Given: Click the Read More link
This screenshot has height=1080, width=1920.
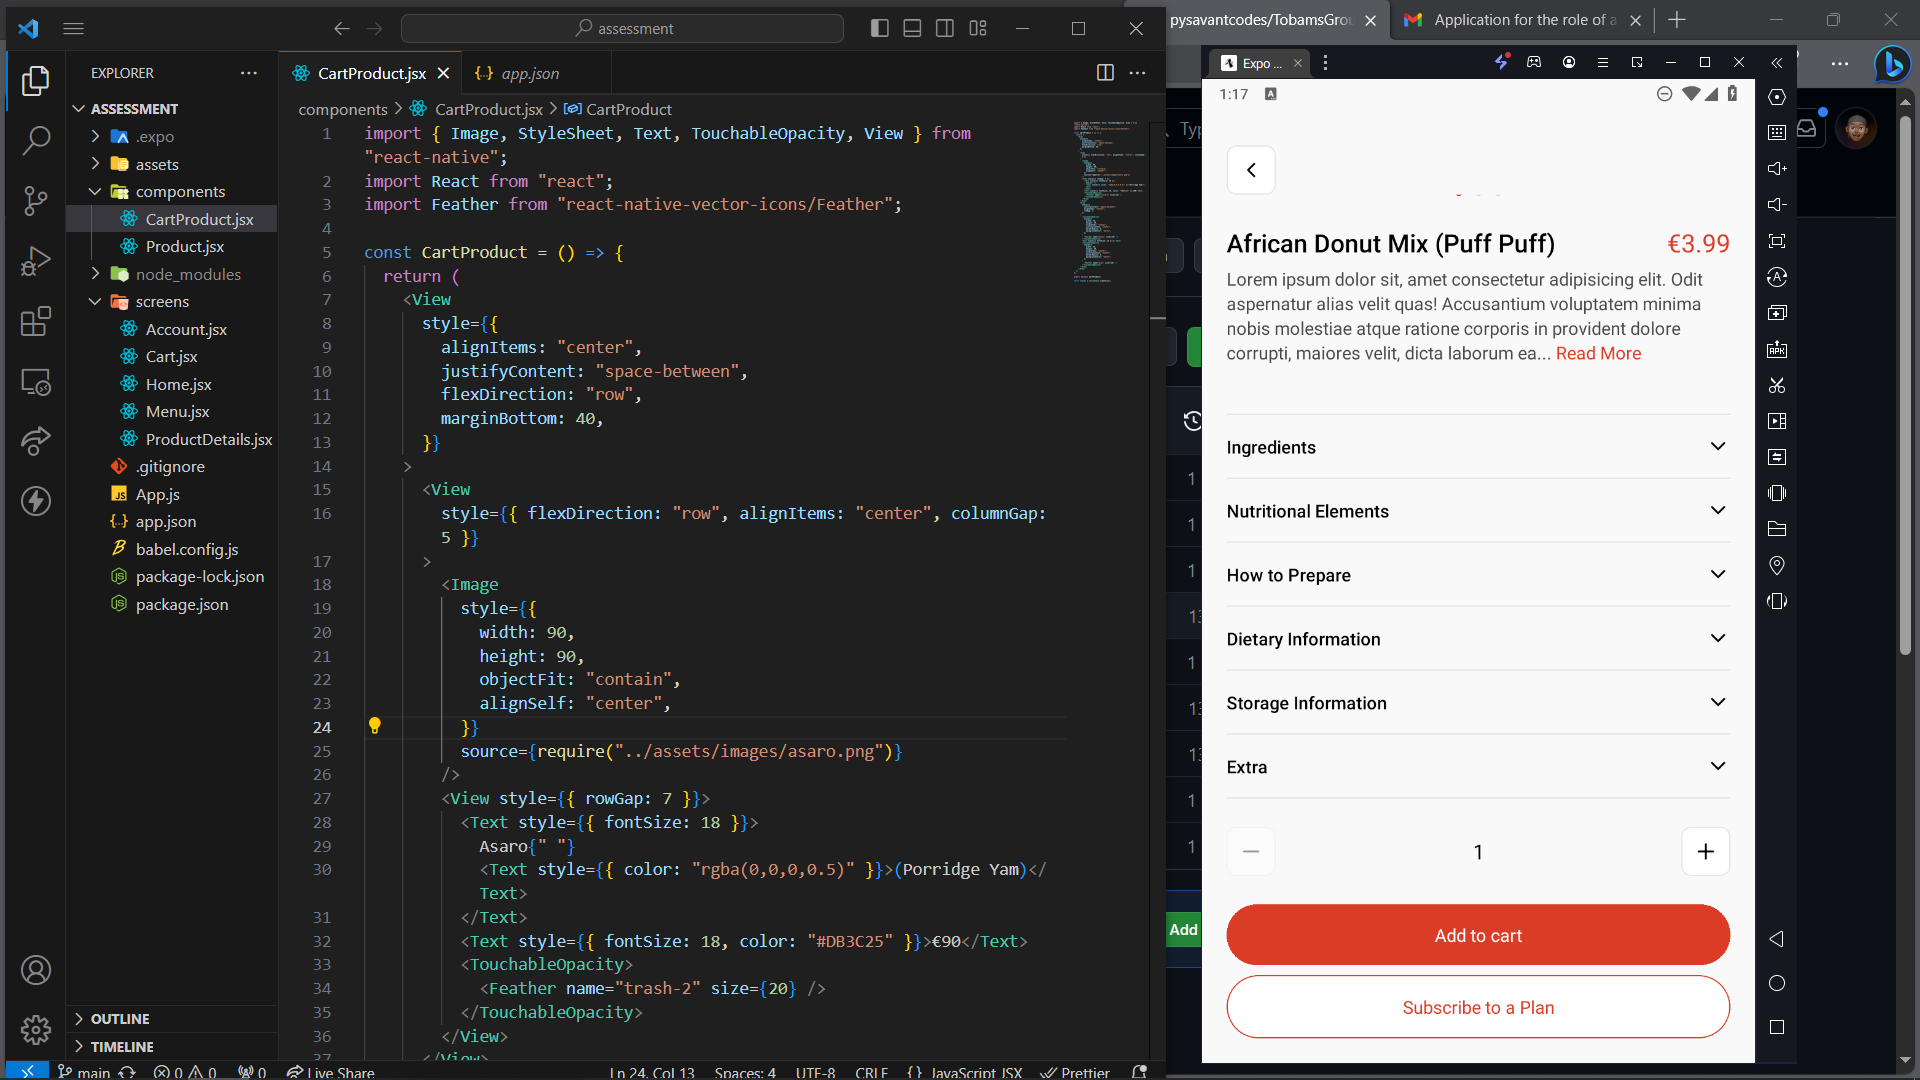Looking at the screenshot, I should pos(1597,353).
